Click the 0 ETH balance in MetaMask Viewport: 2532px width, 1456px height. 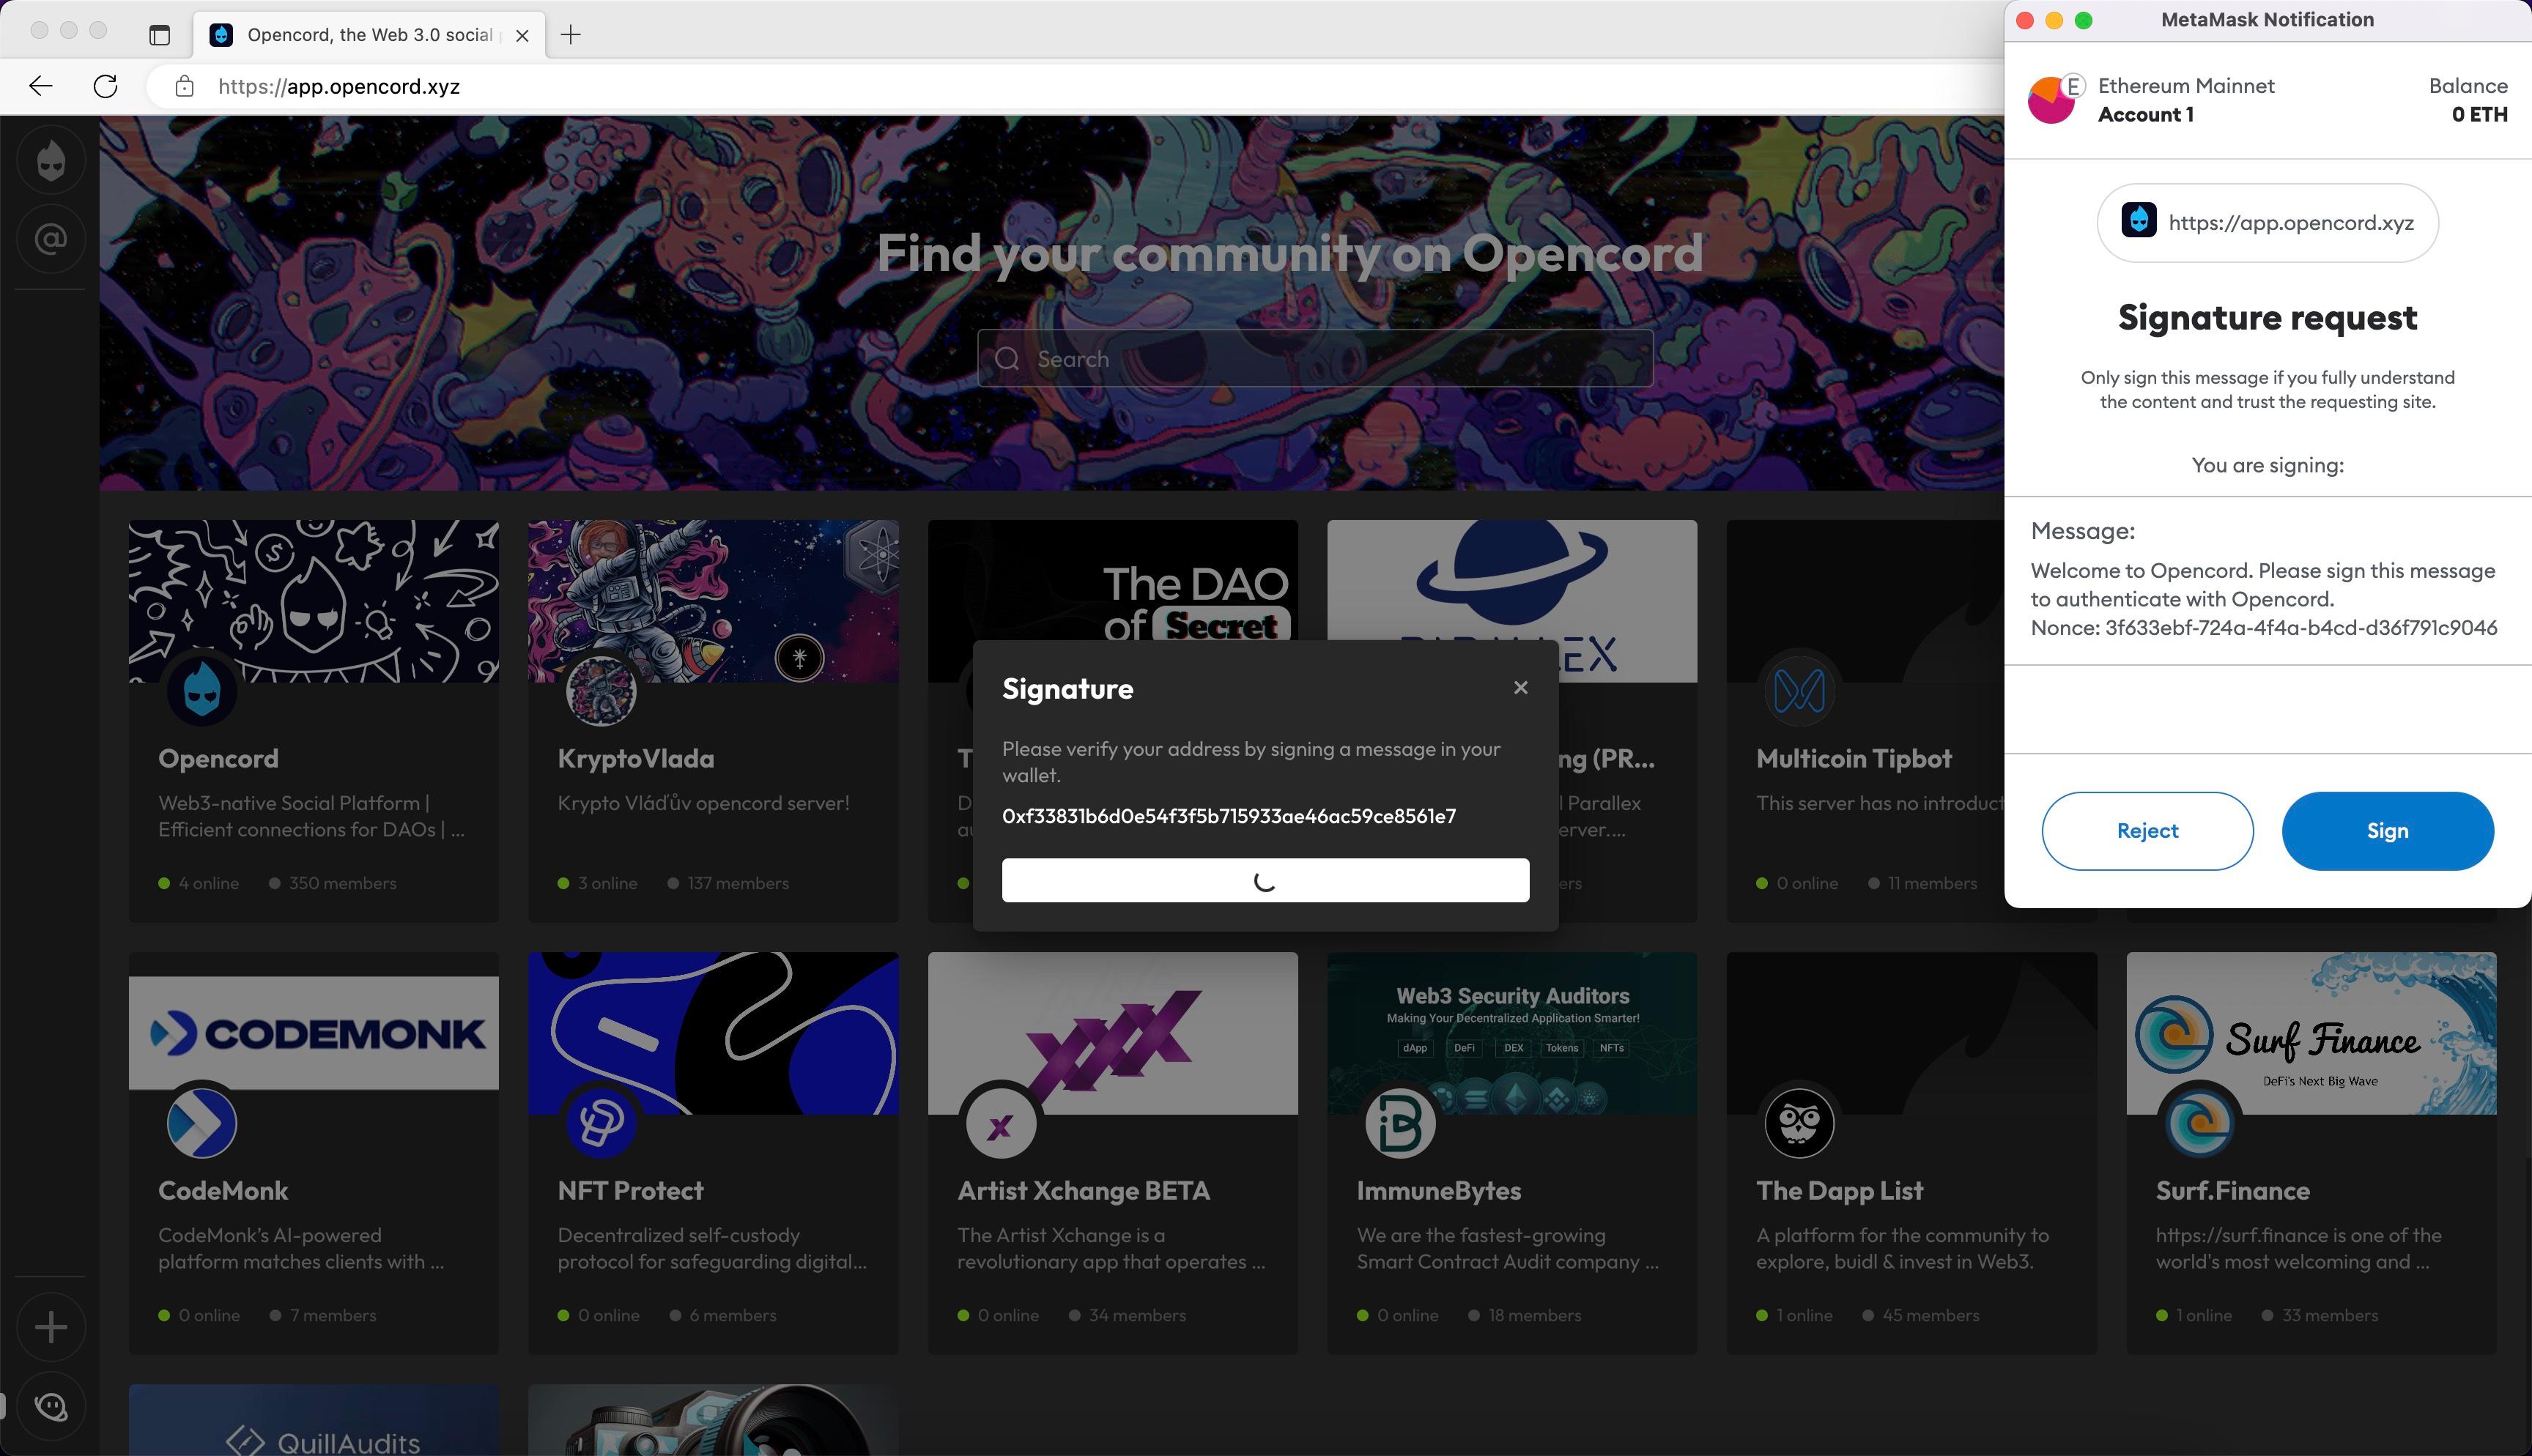(x=2479, y=114)
